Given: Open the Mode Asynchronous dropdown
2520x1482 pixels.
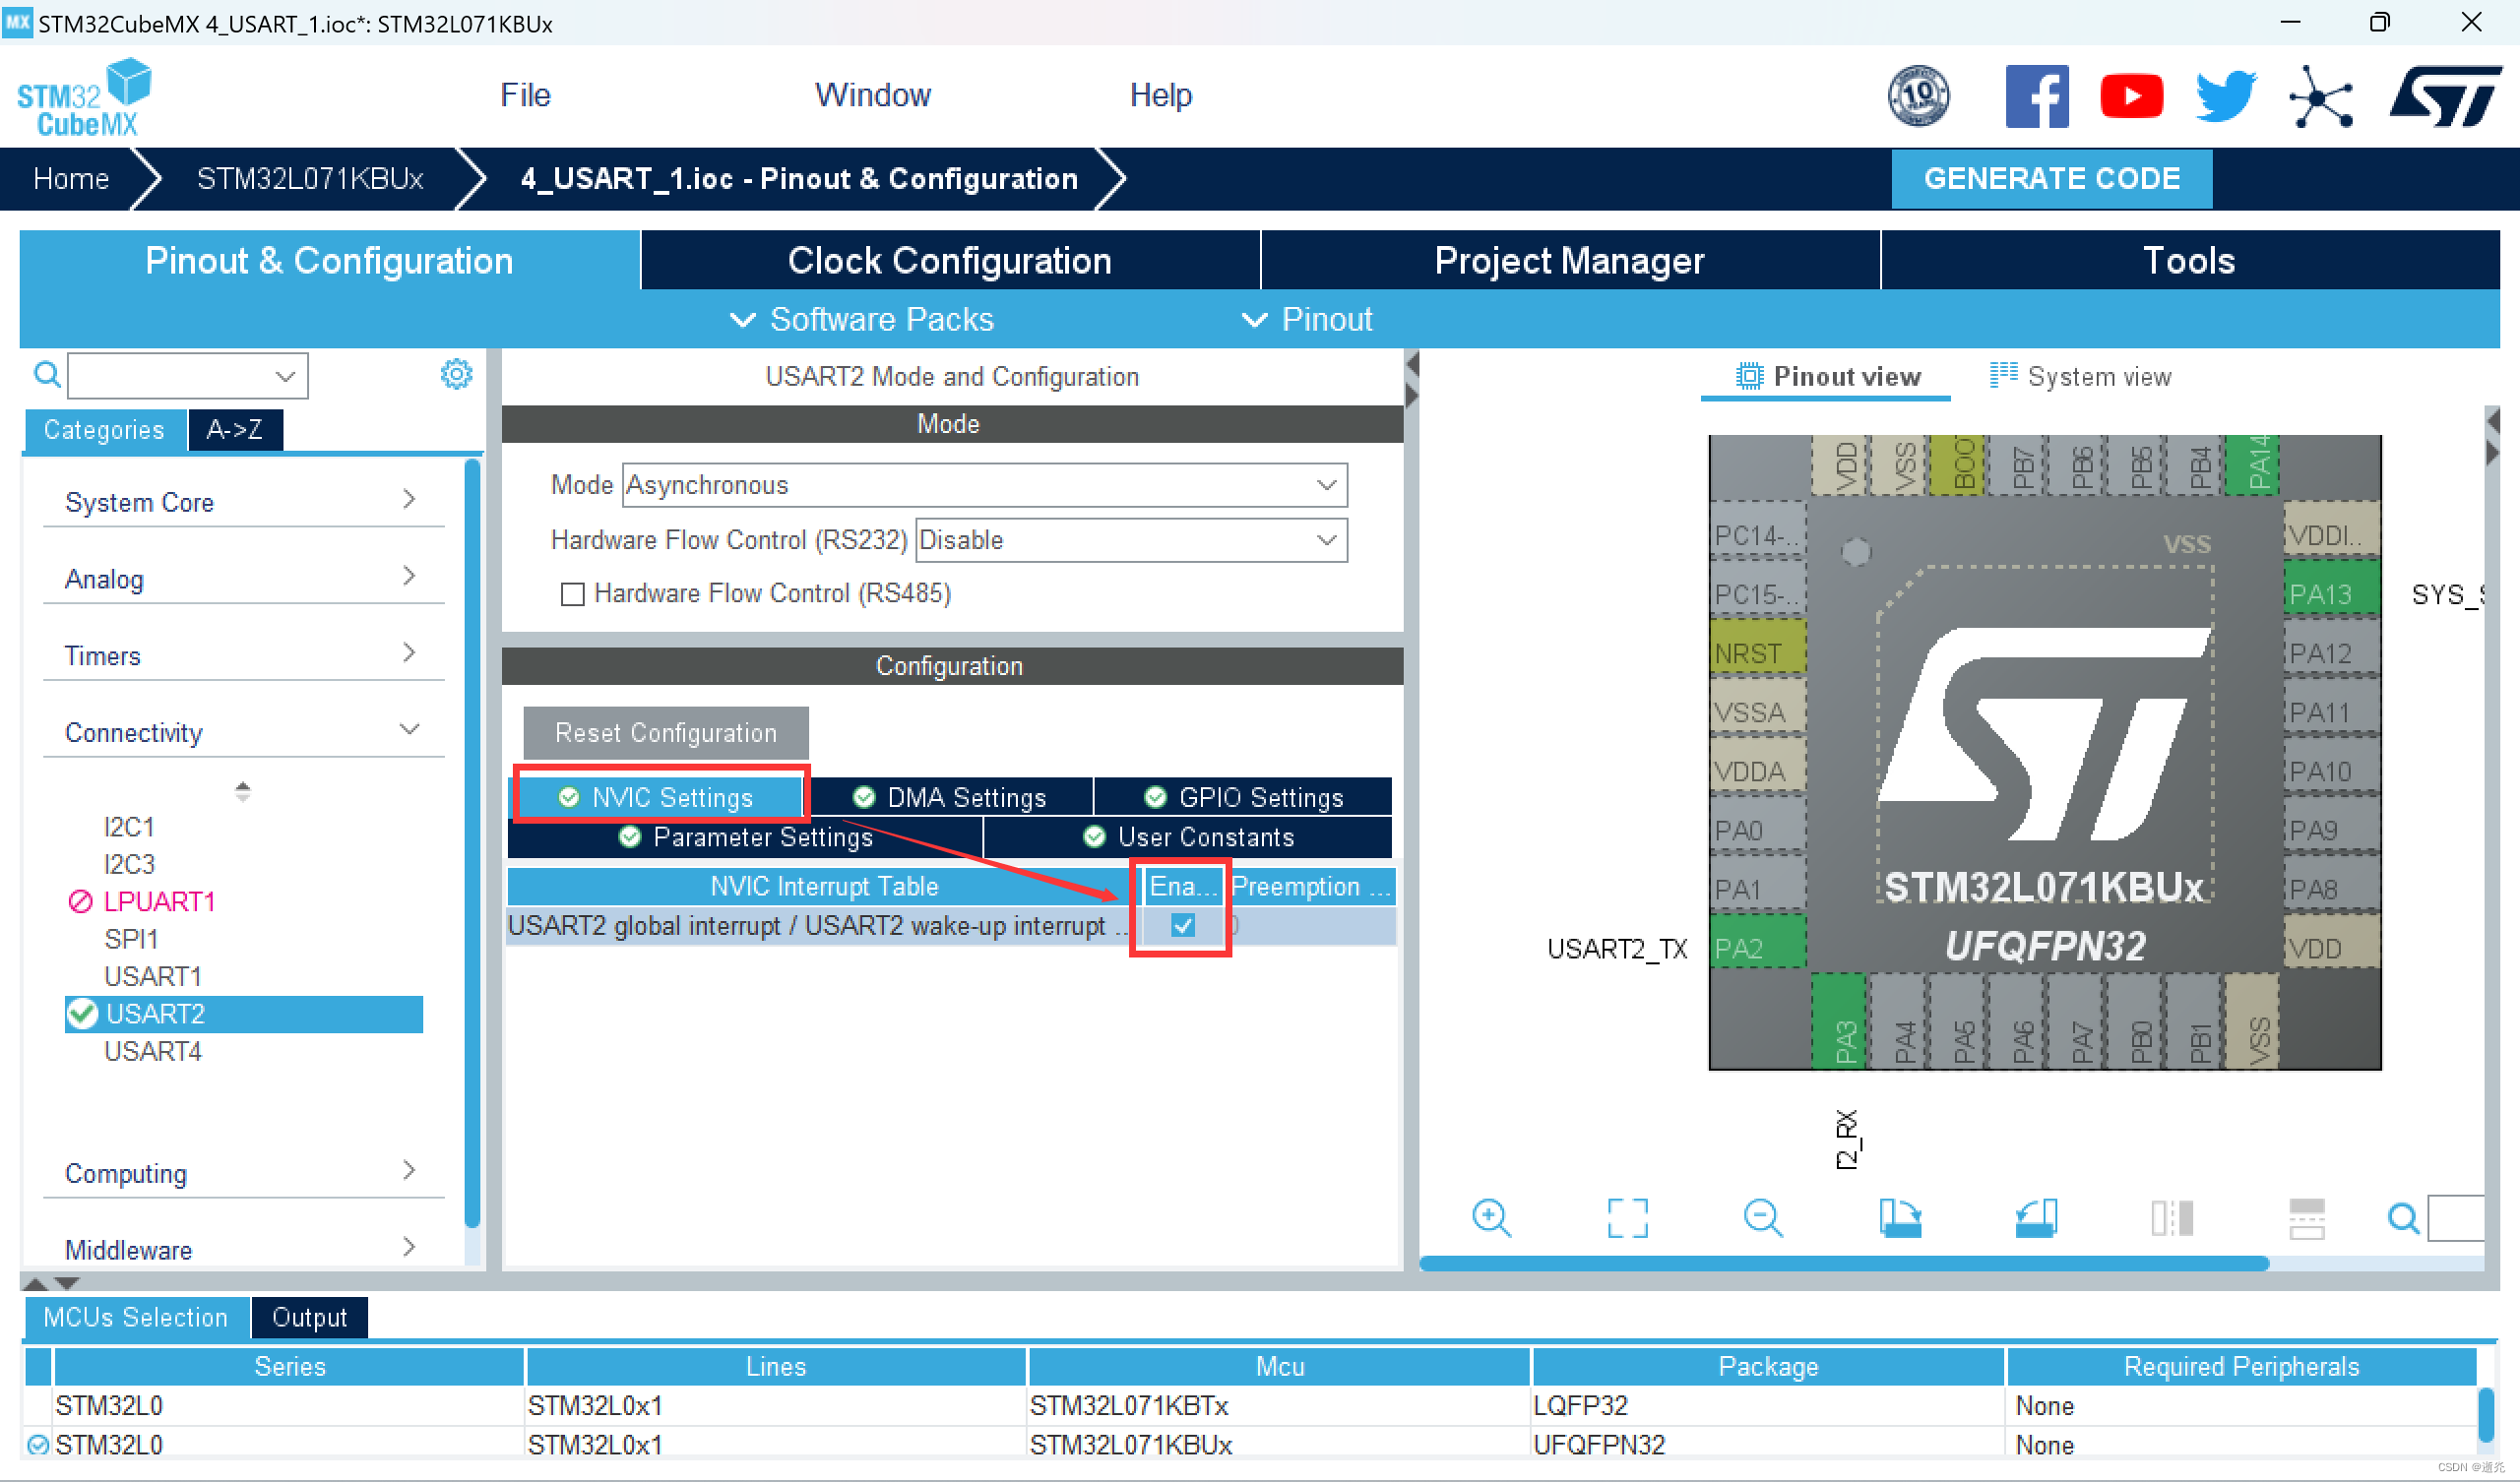Looking at the screenshot, I should [984, 485].
